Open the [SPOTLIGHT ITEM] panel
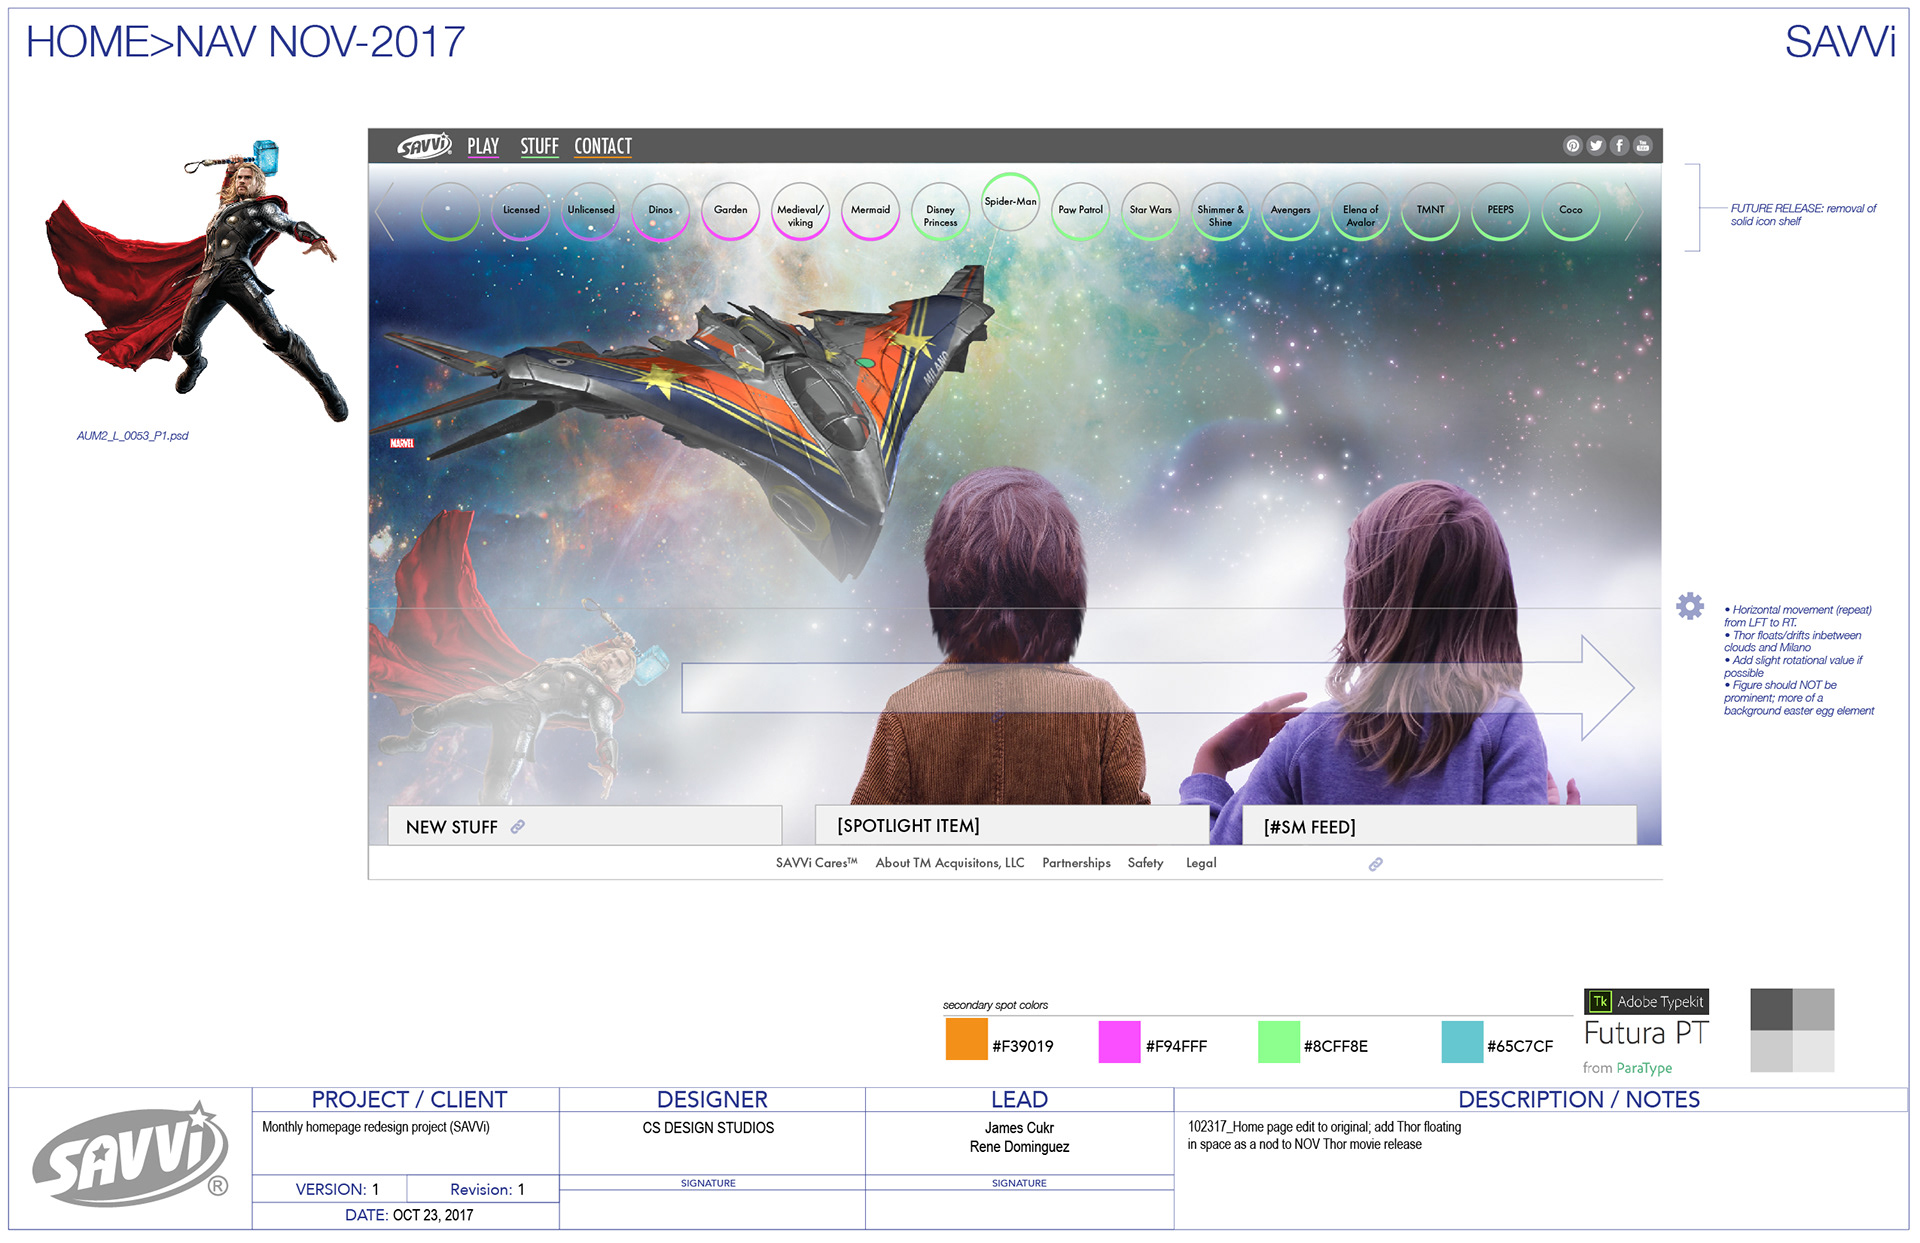Screen dimensions: 1920x1243 [1012, 825]
